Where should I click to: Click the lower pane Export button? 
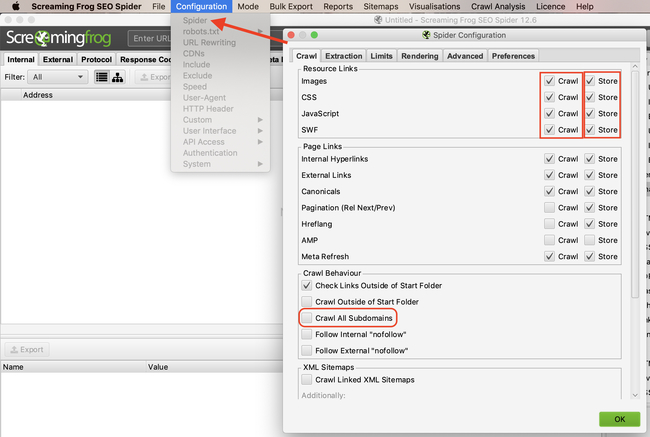[x=27, y=350]
